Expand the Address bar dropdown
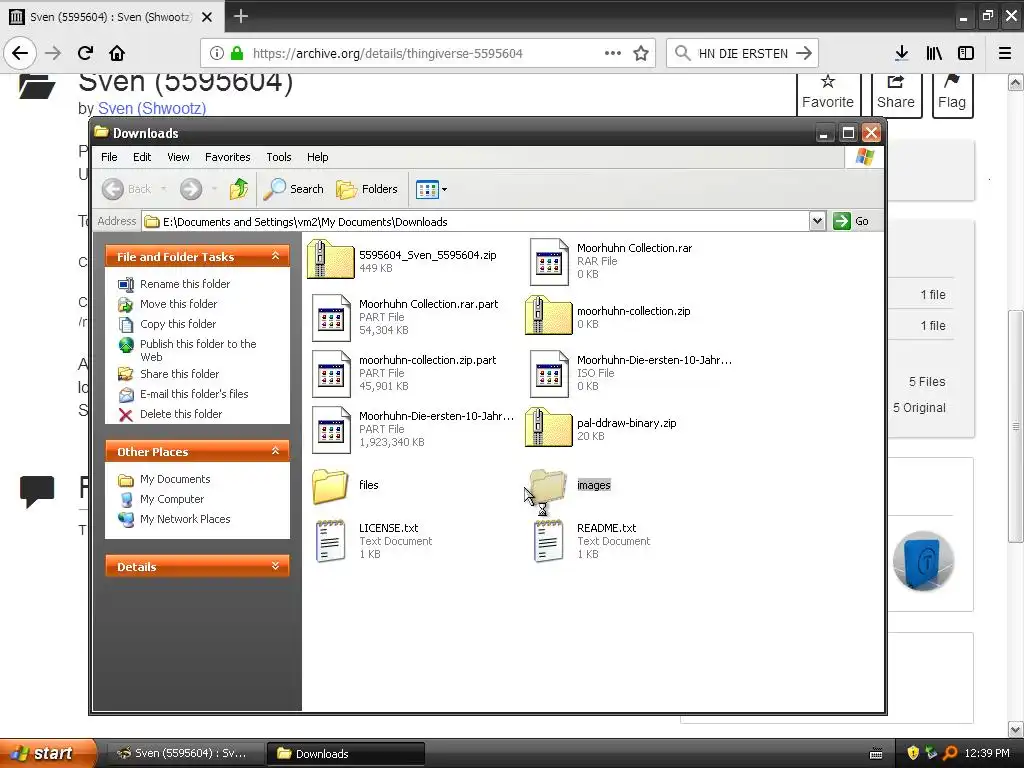The height and width of the screenshot is (768, 1024). pos(817,221)
